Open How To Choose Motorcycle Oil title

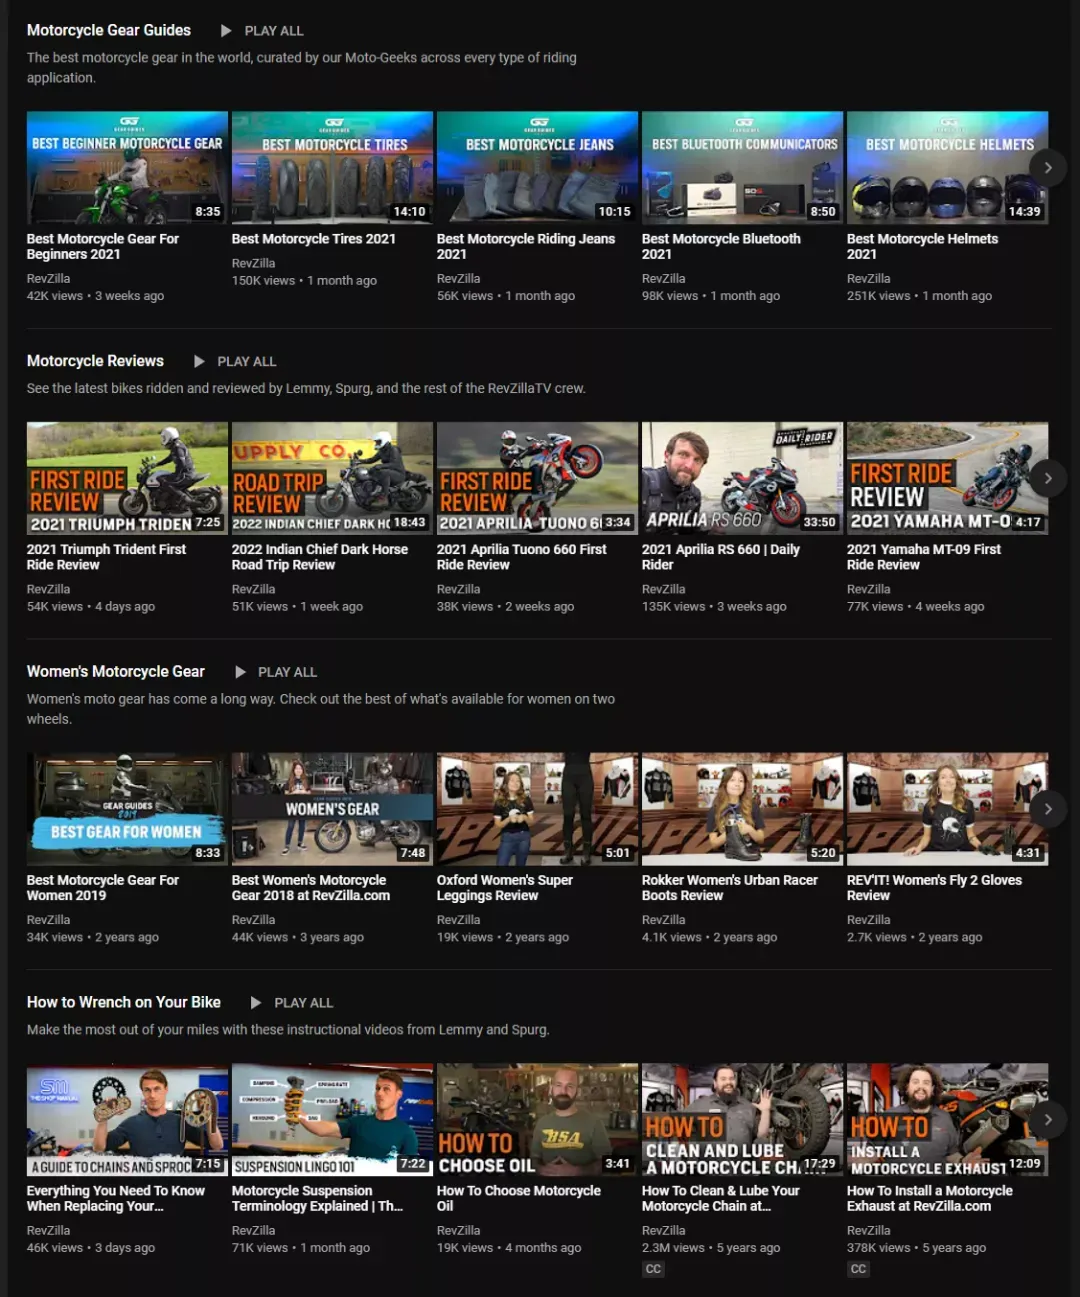click(x=519, y=1198)
